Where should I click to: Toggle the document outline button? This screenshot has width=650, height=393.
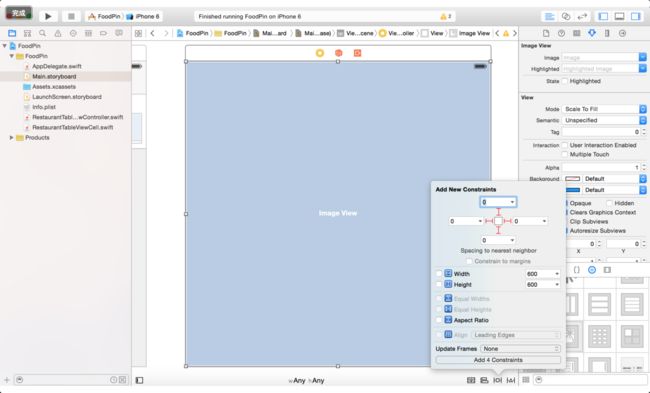pos(139,380)
